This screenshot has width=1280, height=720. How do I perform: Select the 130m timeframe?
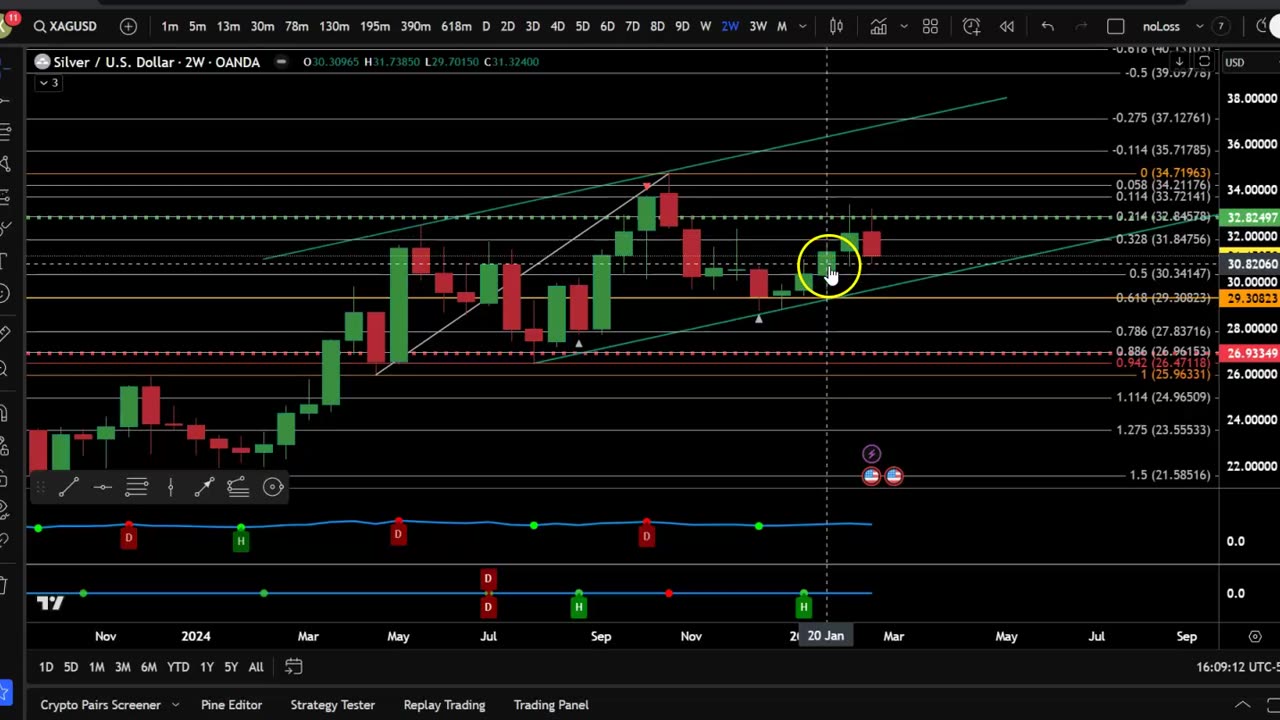tap(334, 26)
